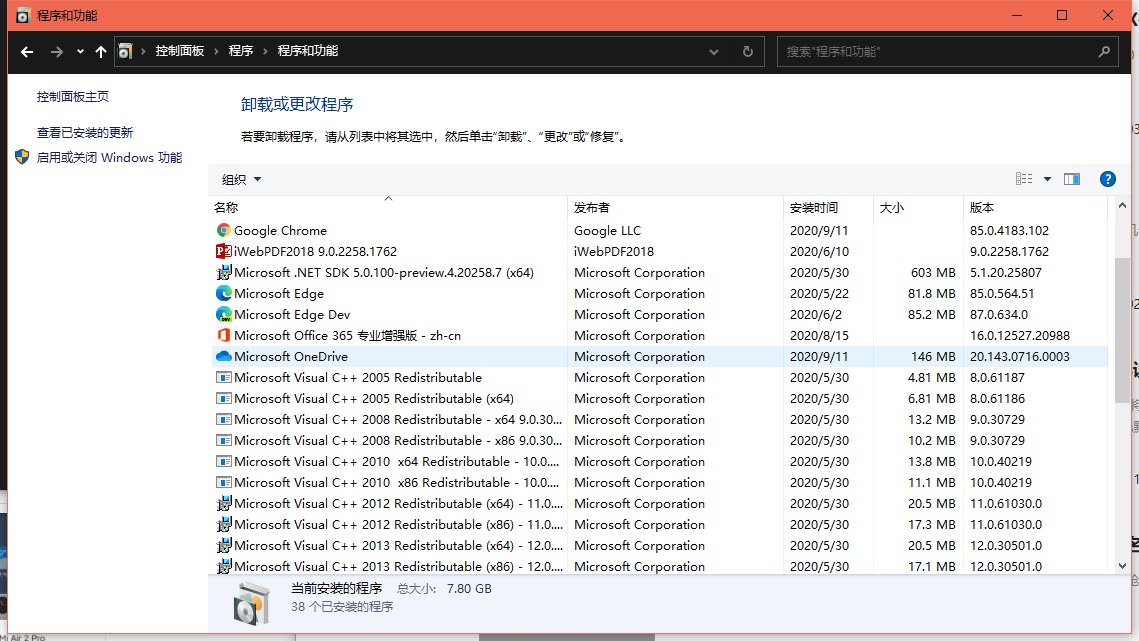1139x641 pixels.
Task: Click icon of Visual C++ 2010 x86 Redistributable
Action: click(224, 483)
